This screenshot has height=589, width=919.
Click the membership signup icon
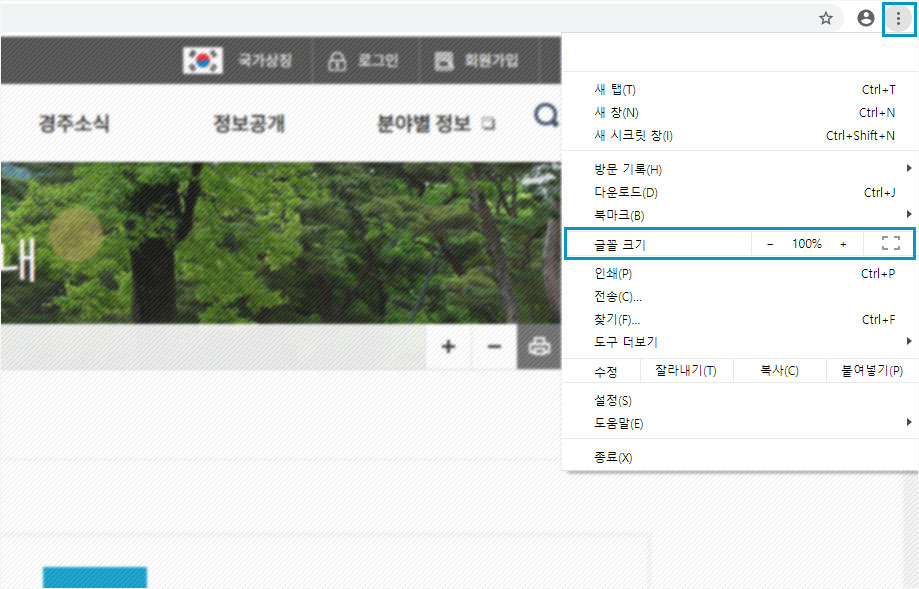444,60
